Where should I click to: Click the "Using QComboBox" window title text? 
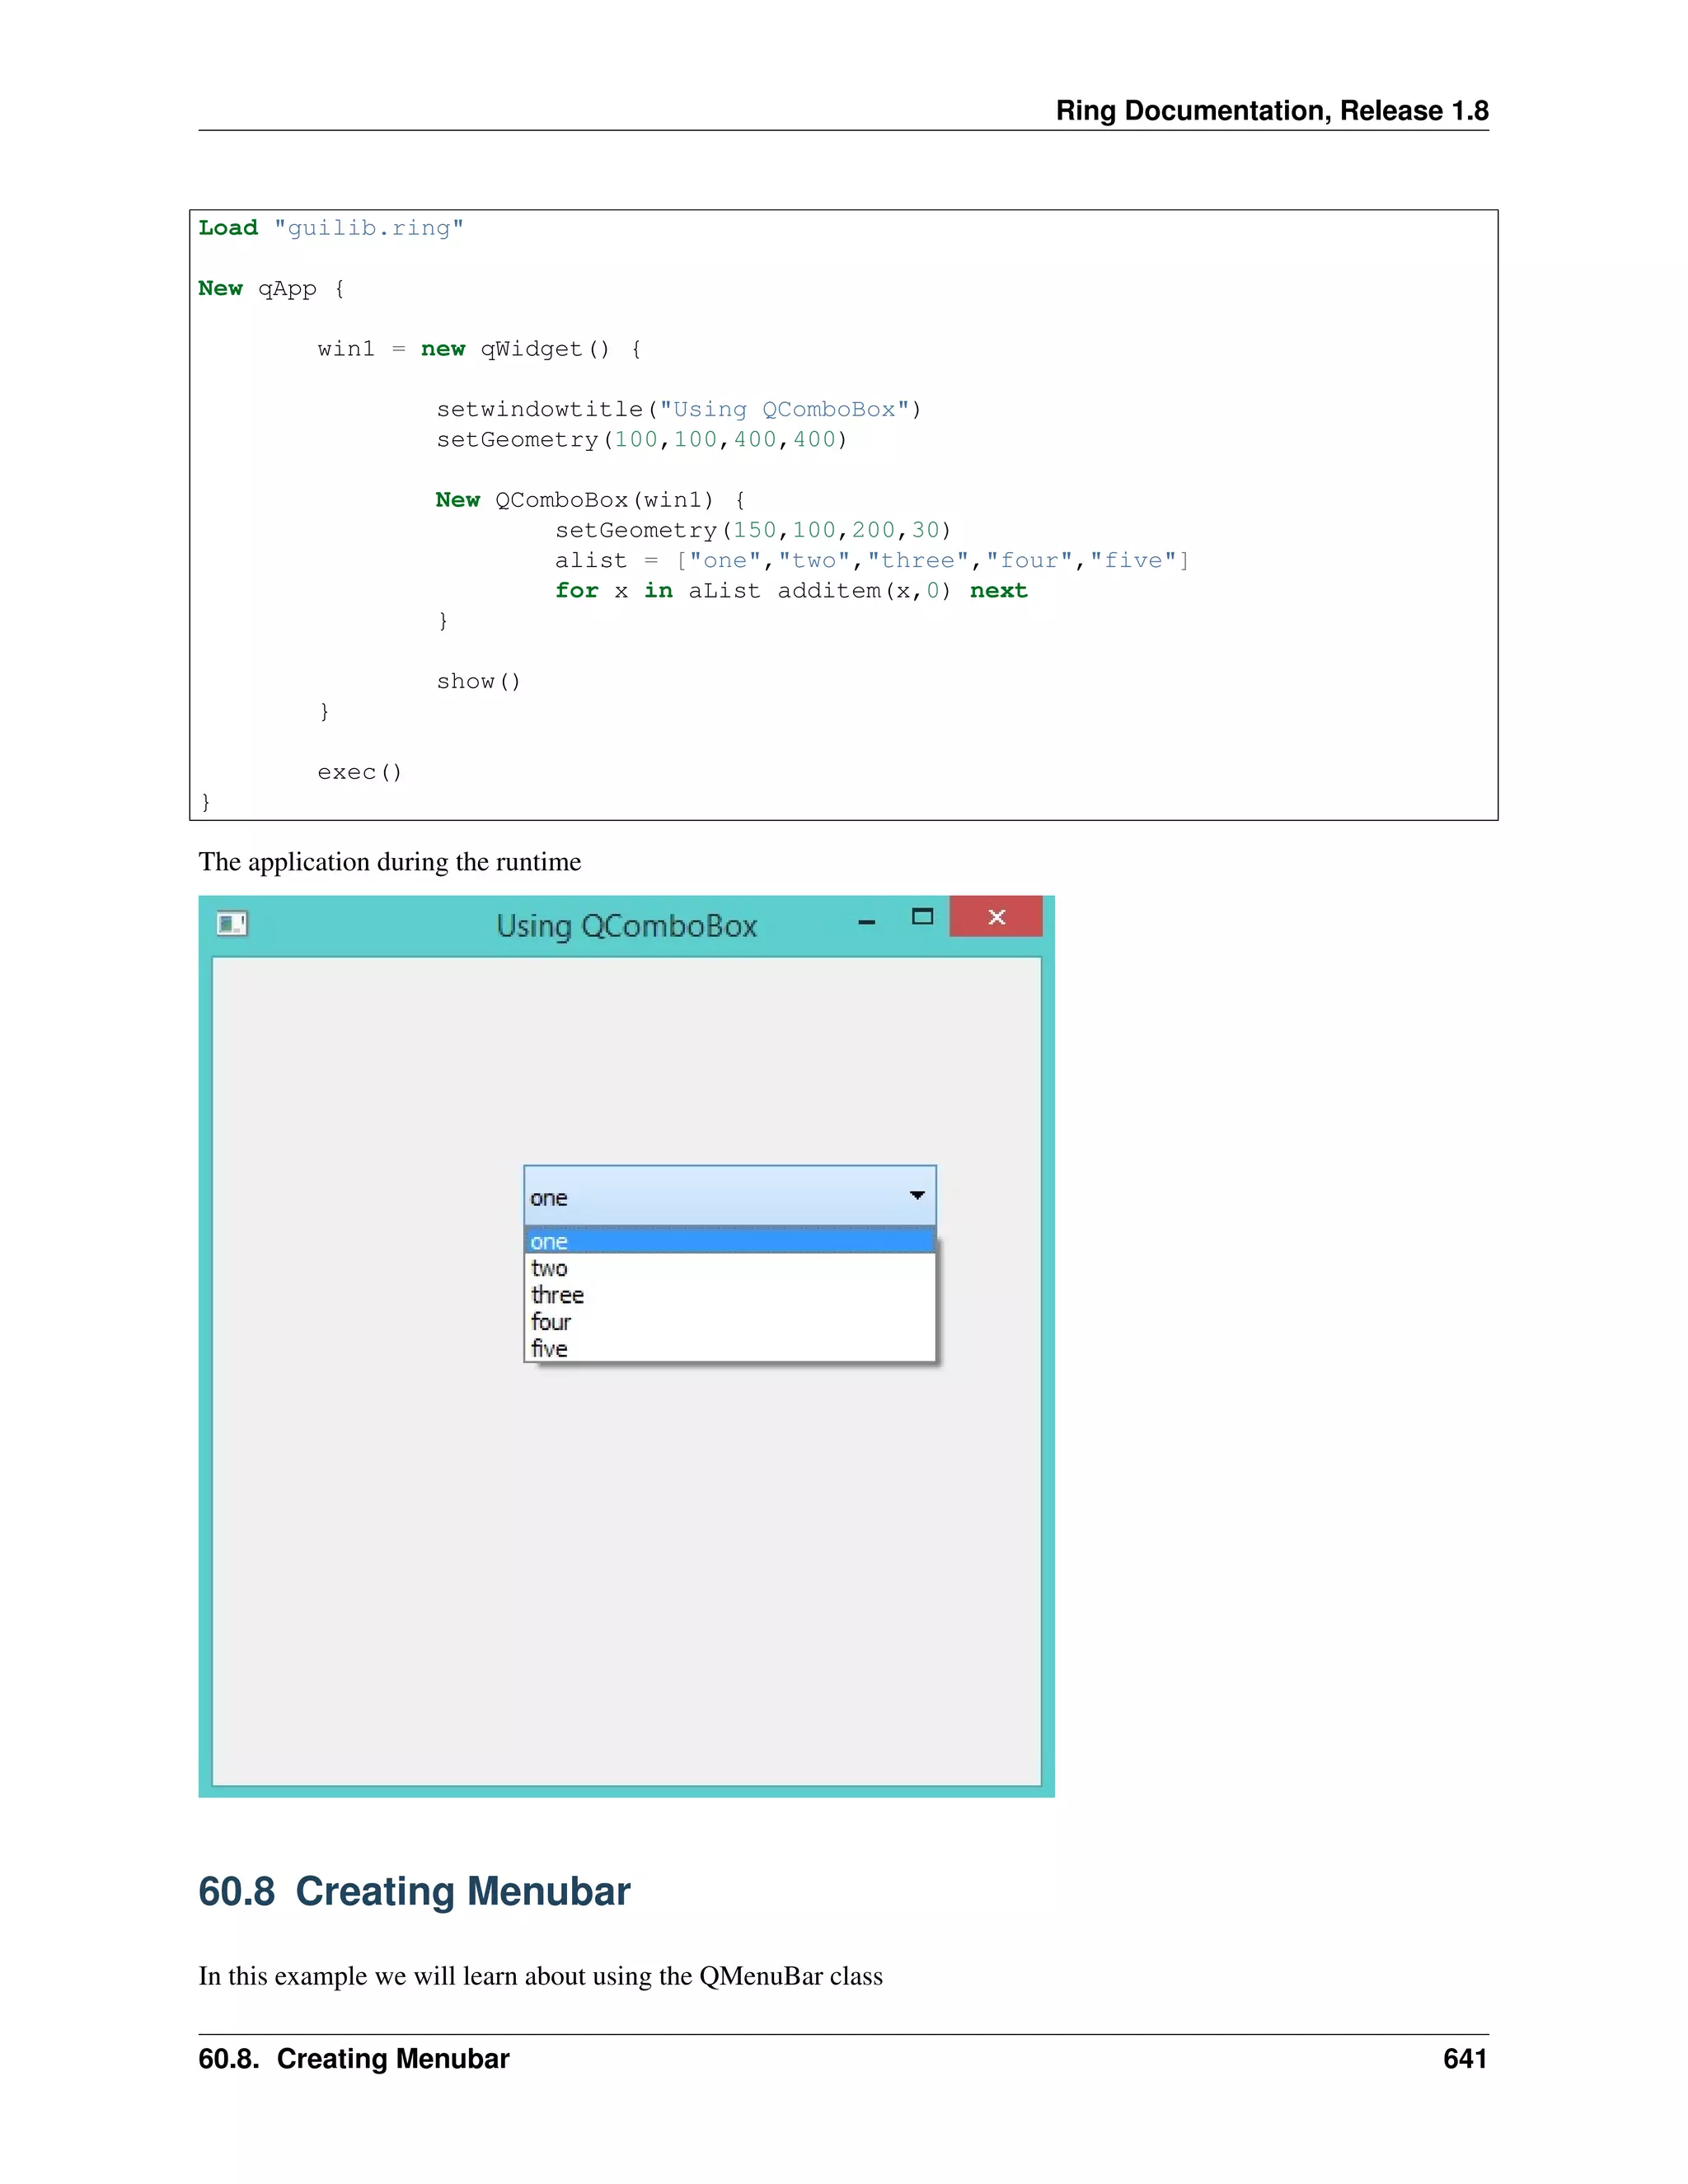point(626,926)
